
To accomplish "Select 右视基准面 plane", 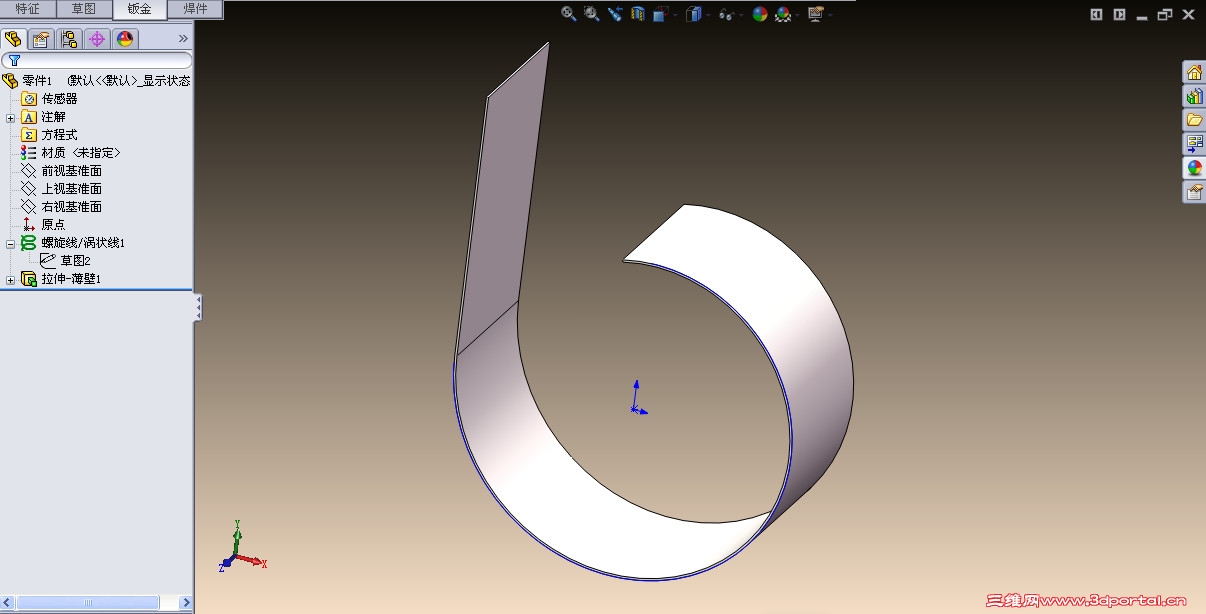I will 71,207.
